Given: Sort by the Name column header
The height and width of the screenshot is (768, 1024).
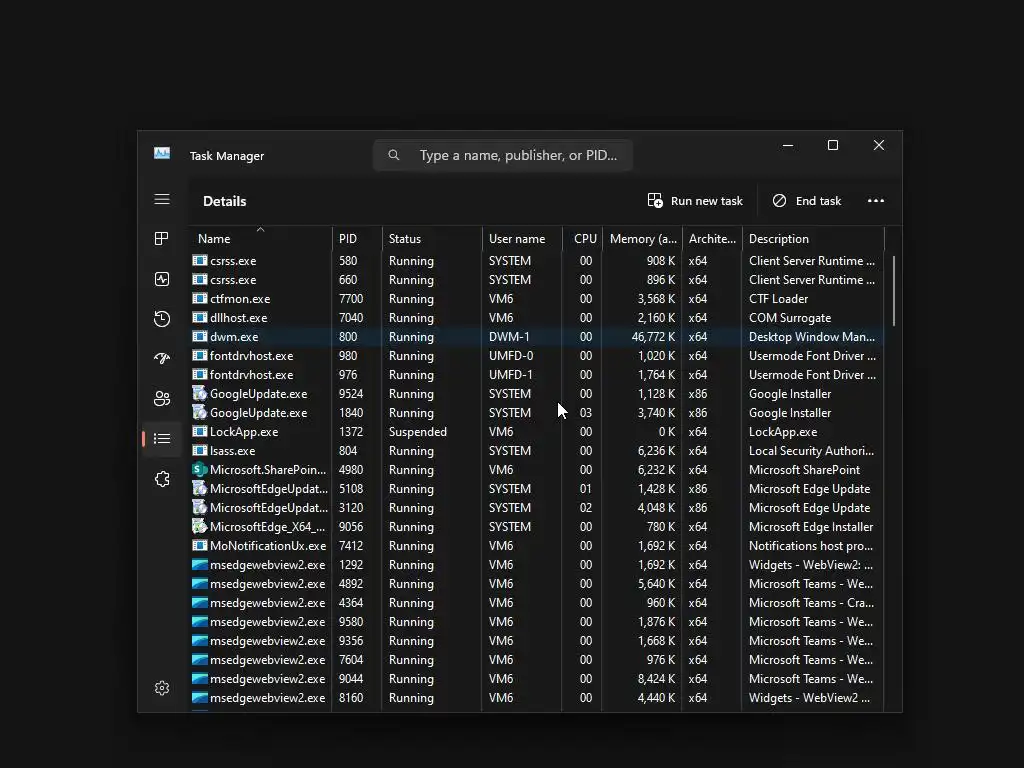Looking at the screenshot, I should pos(260,238).
